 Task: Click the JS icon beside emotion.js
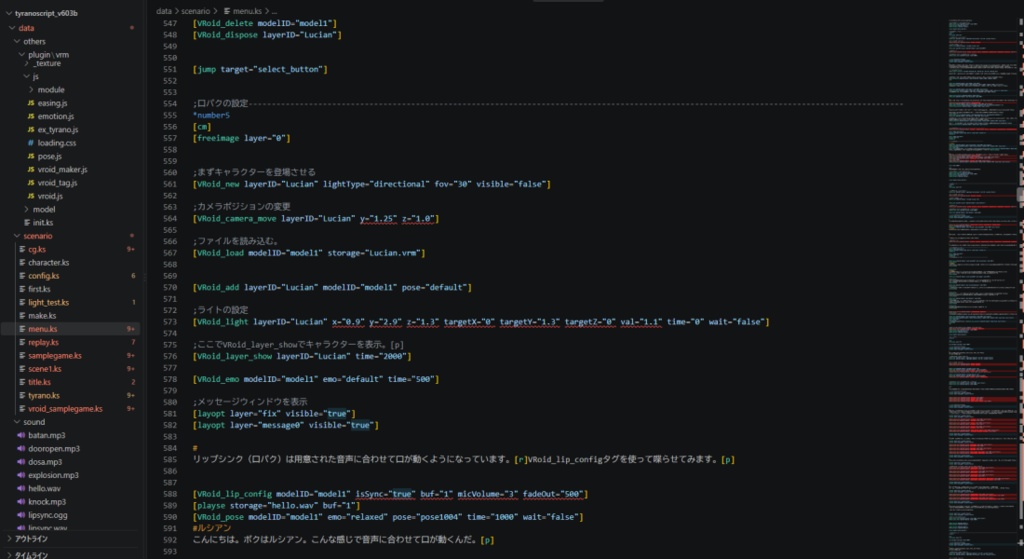coord(31,116)
